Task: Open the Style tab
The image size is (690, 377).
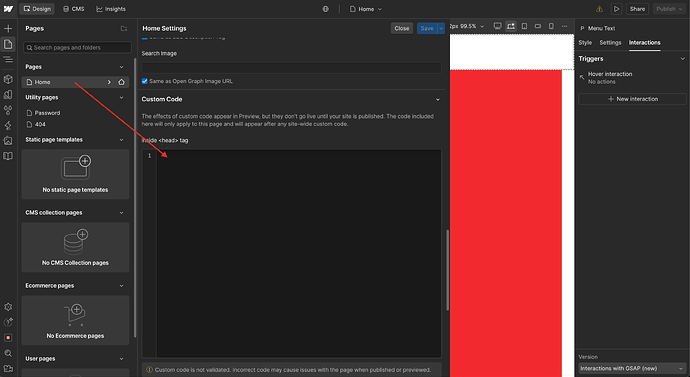Action: point(585,43)
